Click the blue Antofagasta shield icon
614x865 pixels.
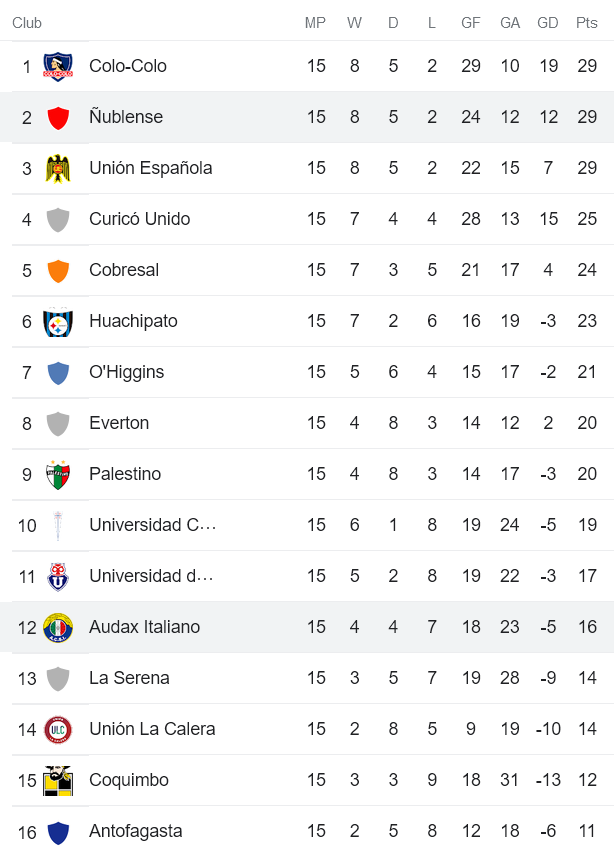click(58, 832)
